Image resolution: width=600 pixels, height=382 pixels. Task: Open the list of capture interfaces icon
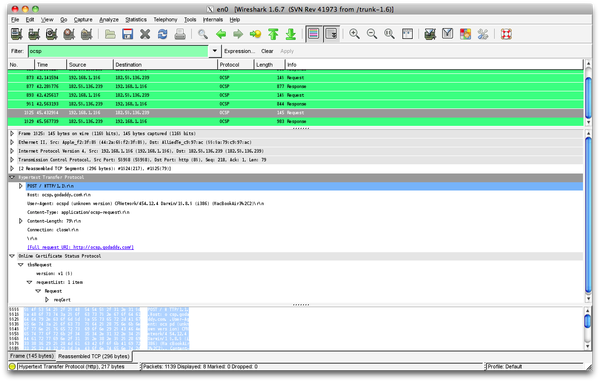click(x=16, y=34)
